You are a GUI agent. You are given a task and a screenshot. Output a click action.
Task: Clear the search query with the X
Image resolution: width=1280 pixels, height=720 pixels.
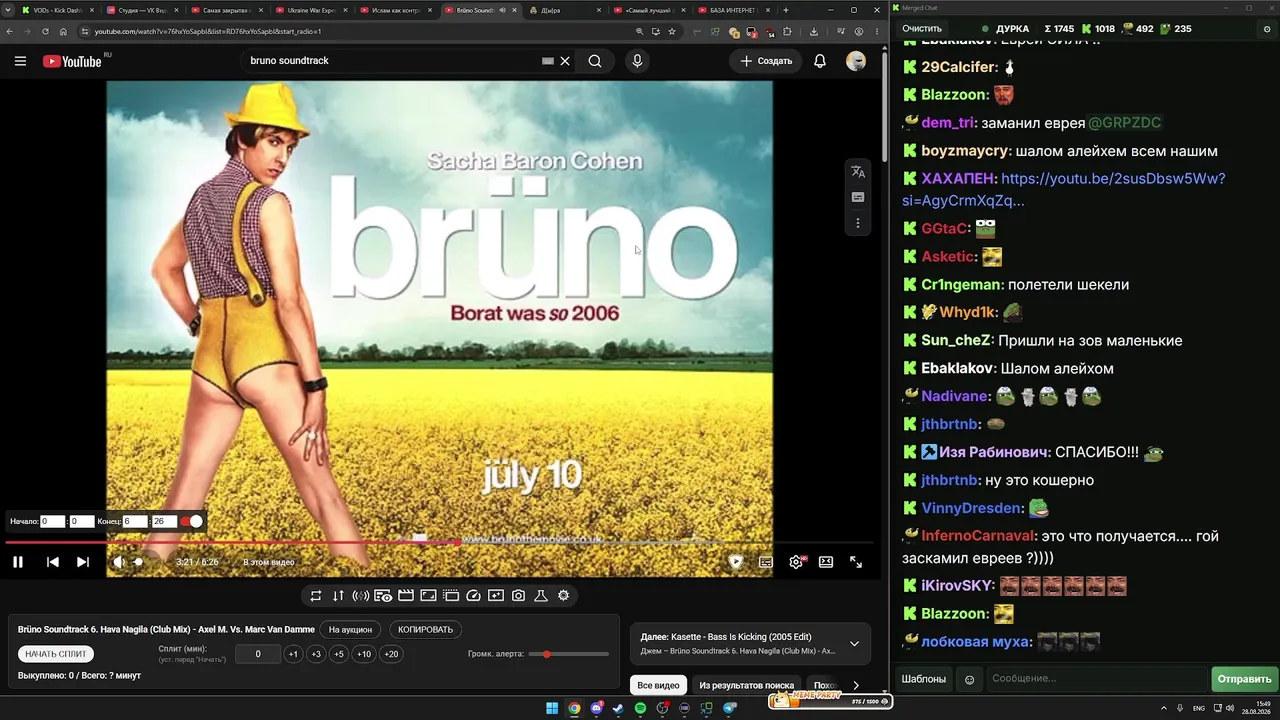point(565,61)
